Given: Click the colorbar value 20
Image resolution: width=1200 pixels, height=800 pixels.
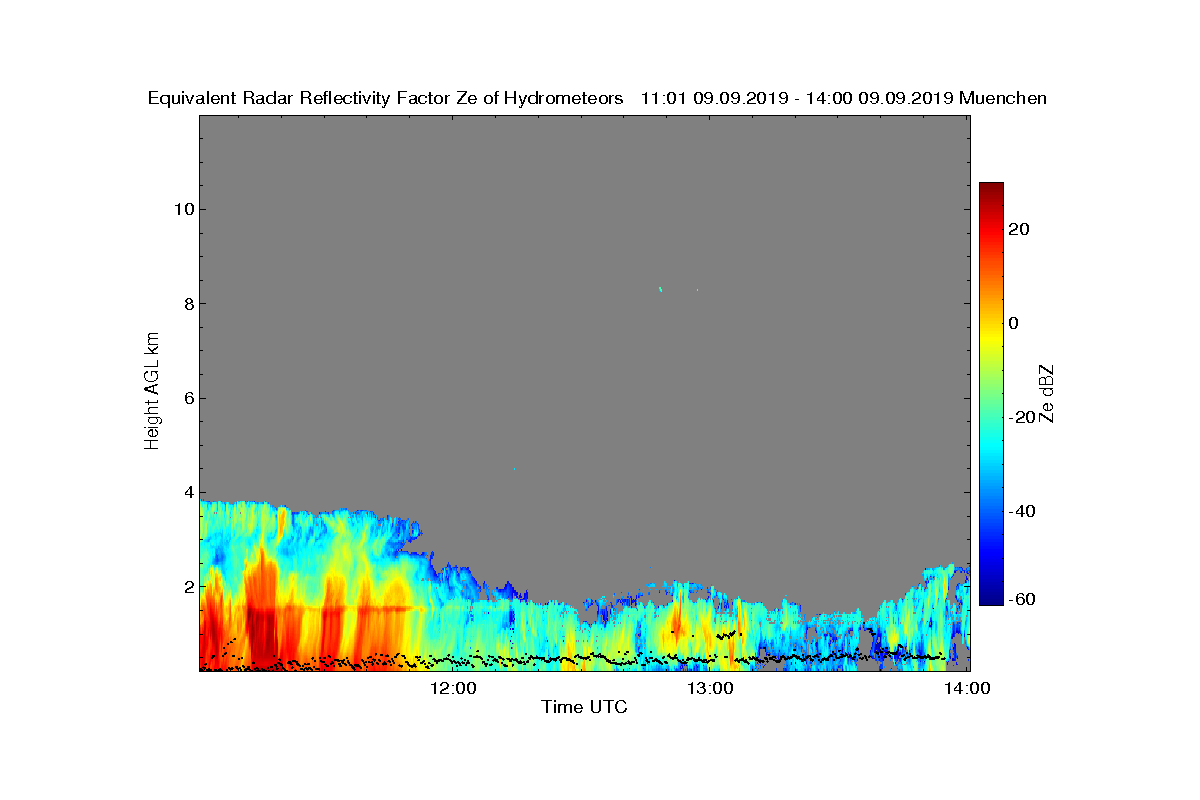Looking at the screenshot, I should tap(1020, 229).
